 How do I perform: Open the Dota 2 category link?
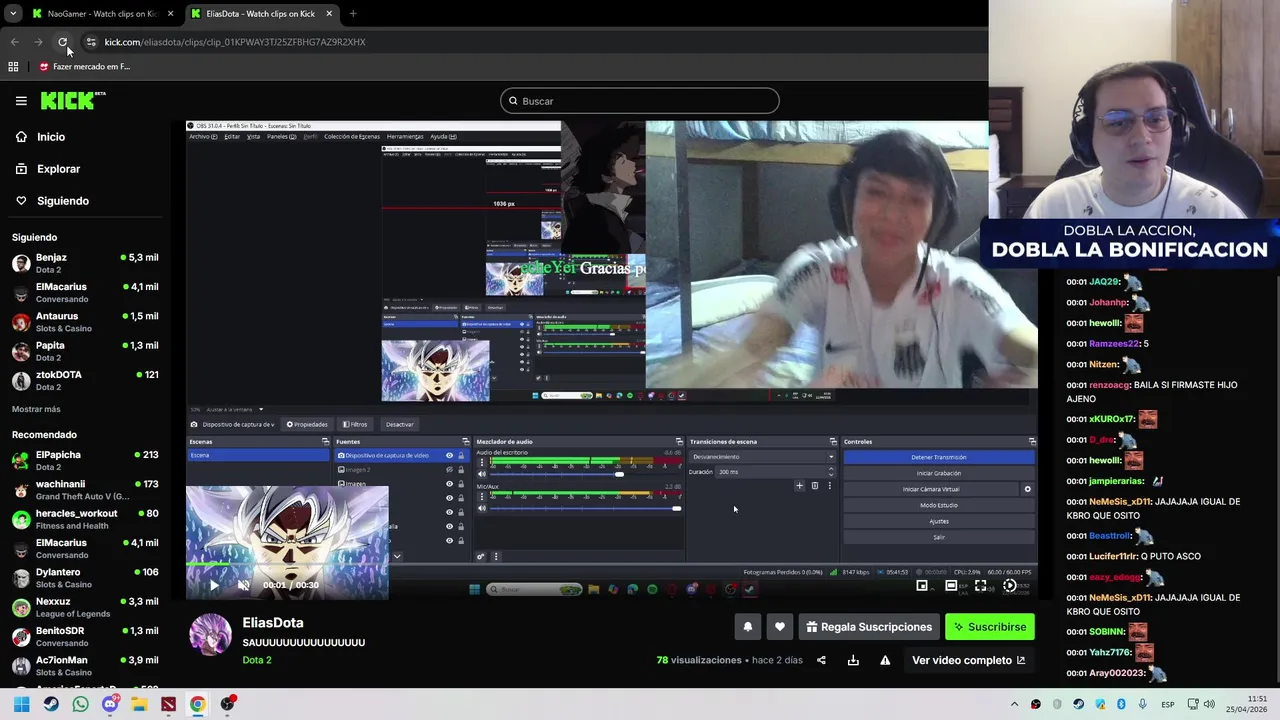pyautogui.click(x=257, y=660)
